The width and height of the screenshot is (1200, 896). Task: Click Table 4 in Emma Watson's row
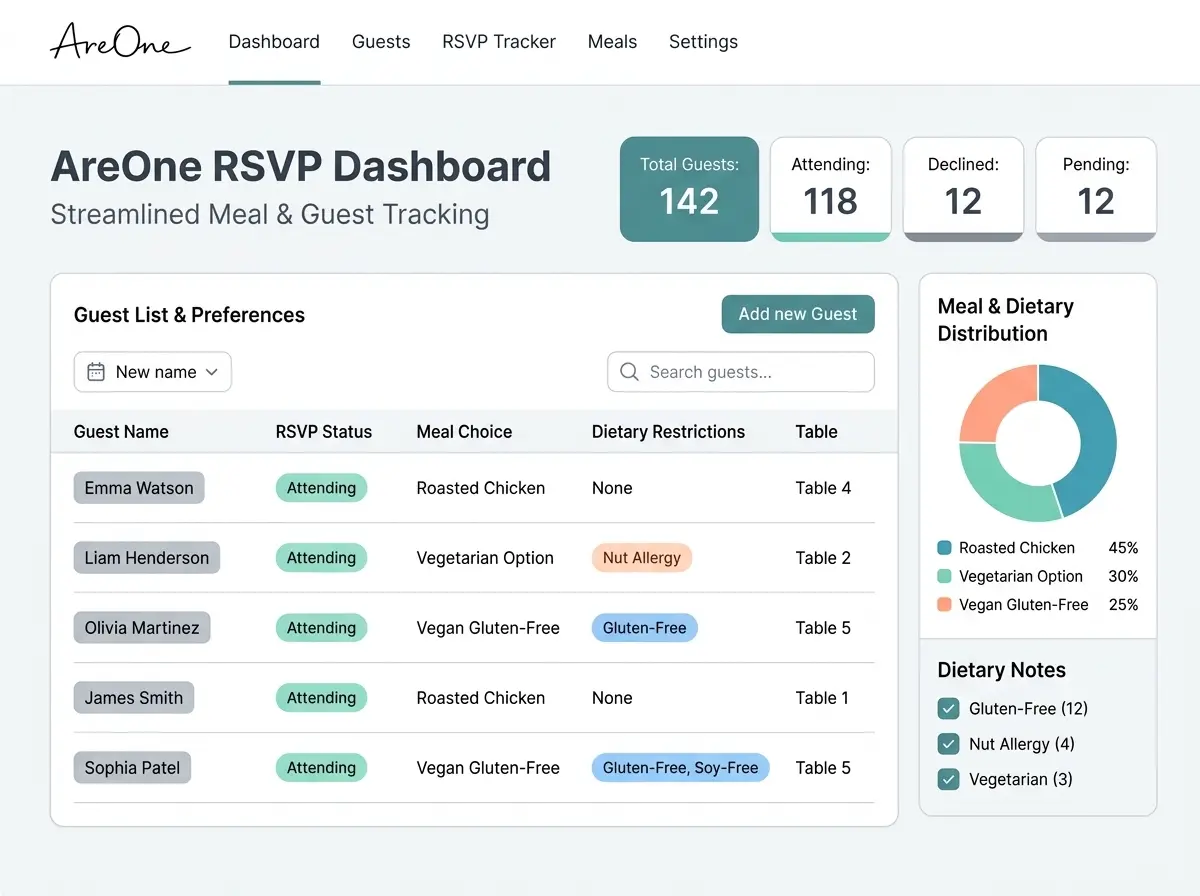tap(824, 488)
